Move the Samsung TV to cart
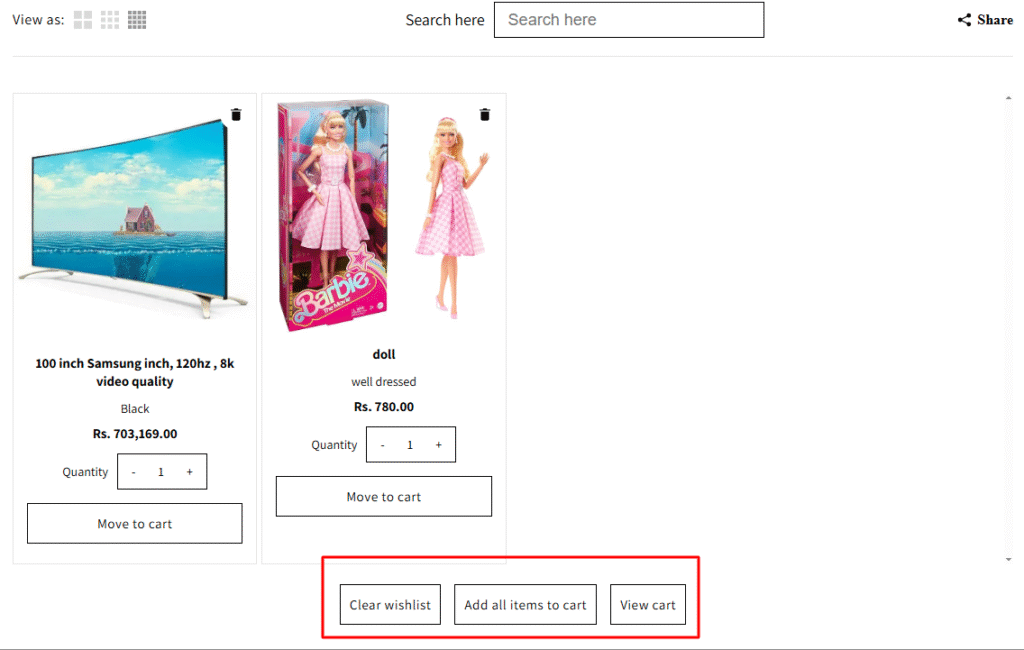The width and height of the screenshot is (1024, 650). coord(135,523)
